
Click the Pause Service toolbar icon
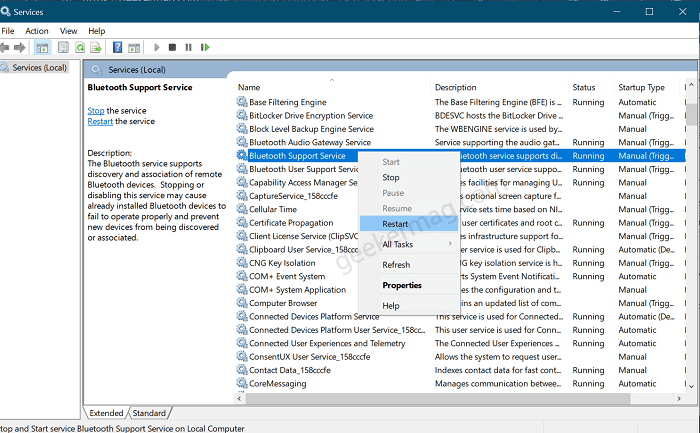(x=188, y=47)
